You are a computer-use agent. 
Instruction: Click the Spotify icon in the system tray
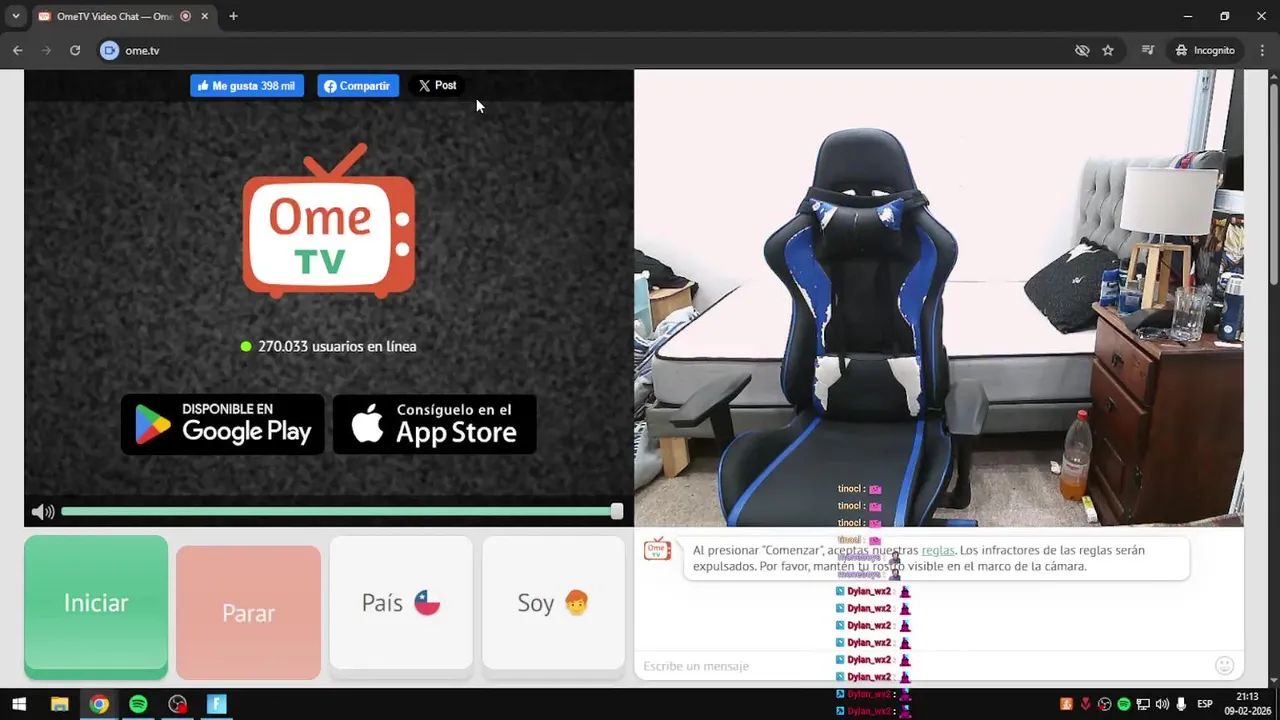[x=1123, y=704]
